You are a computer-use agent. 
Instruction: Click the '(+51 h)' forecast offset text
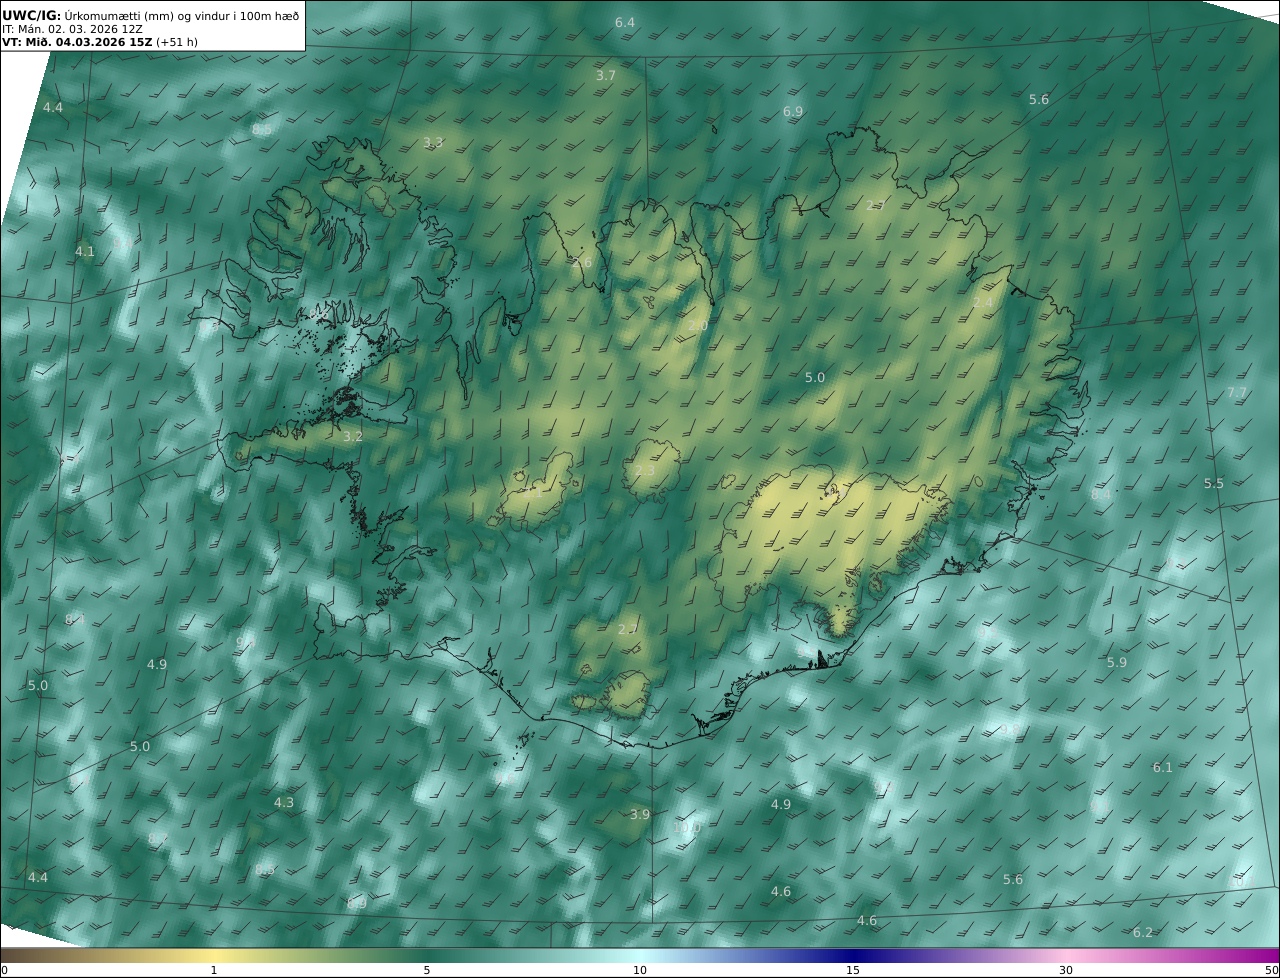pos(177,42)
